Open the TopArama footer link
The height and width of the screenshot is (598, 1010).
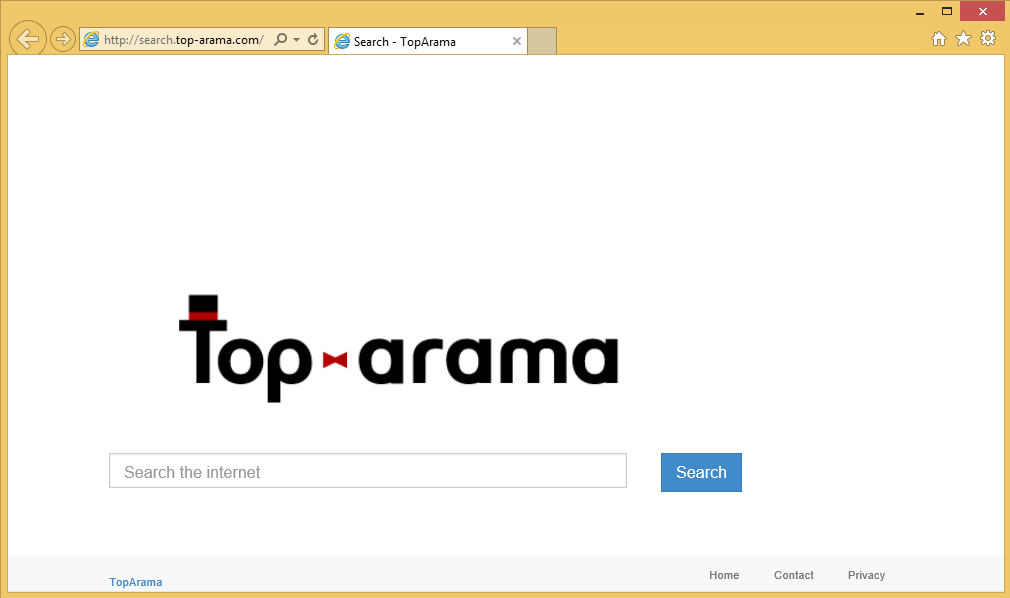[x=135, y=582]
